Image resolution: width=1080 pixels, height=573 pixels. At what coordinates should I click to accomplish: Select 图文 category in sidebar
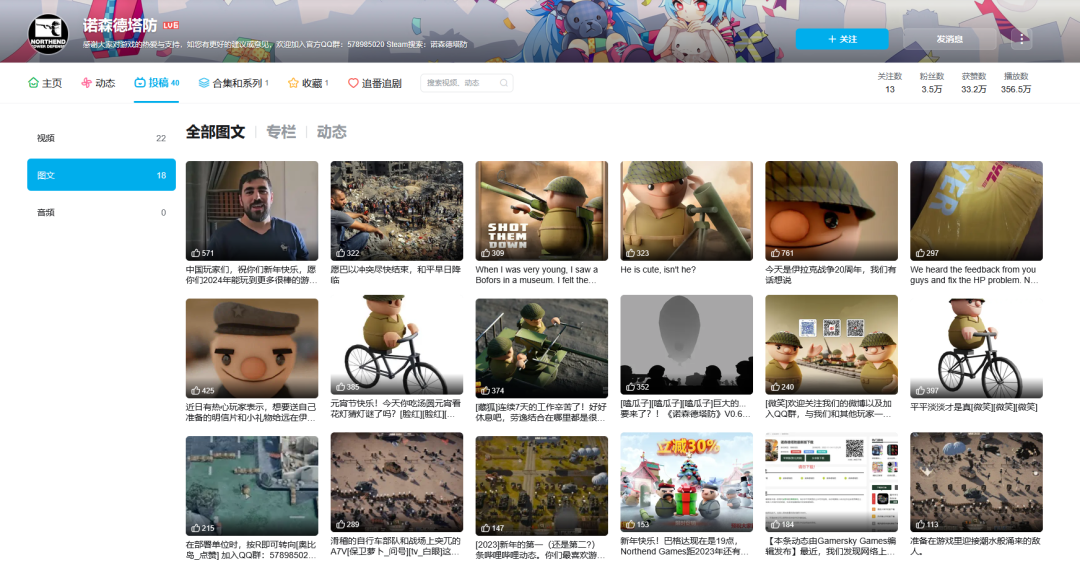tap(101, 175)
